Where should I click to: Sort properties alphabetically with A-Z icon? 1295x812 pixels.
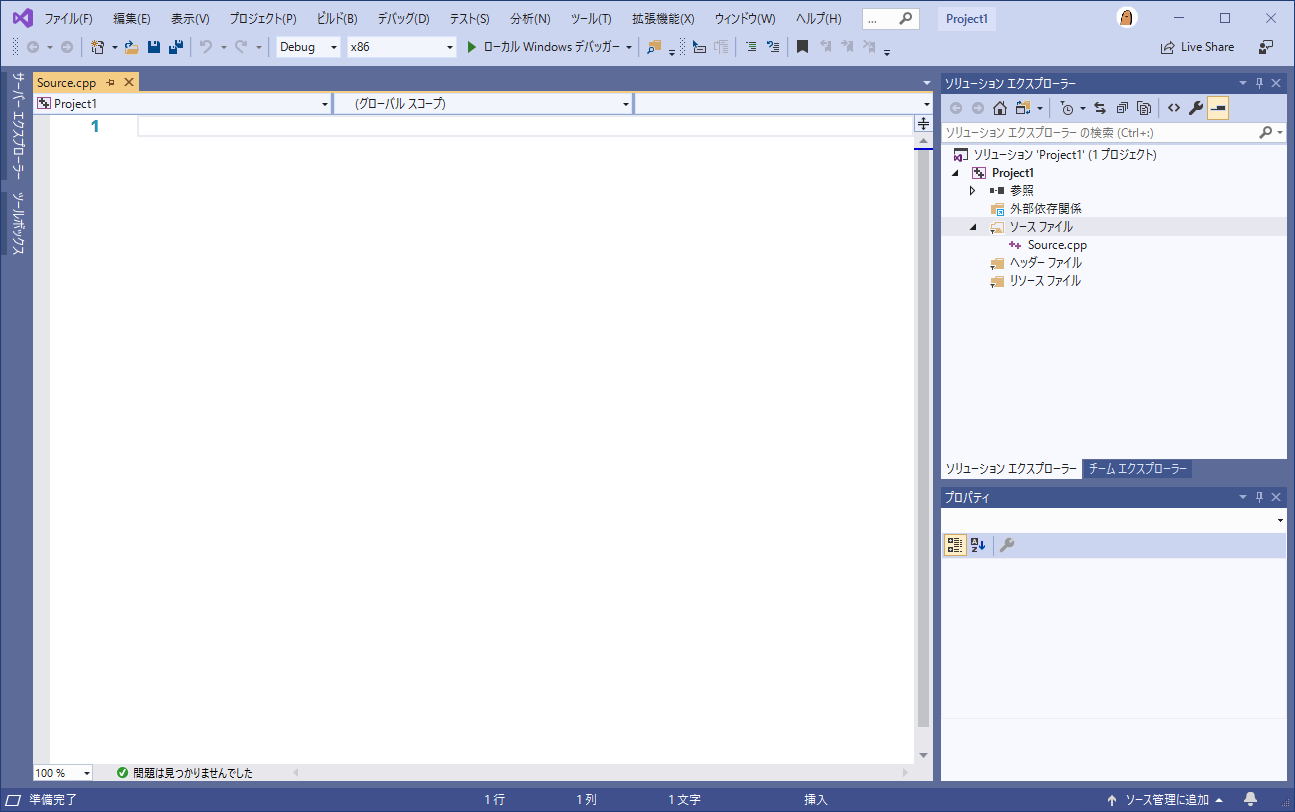pos(978,545)
